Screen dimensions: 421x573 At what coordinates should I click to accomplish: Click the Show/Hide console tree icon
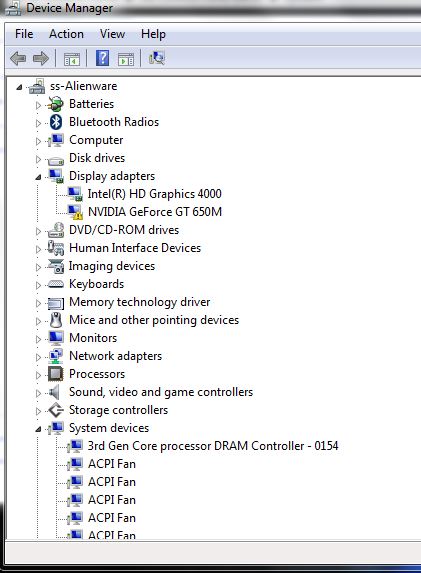(71, 59)
